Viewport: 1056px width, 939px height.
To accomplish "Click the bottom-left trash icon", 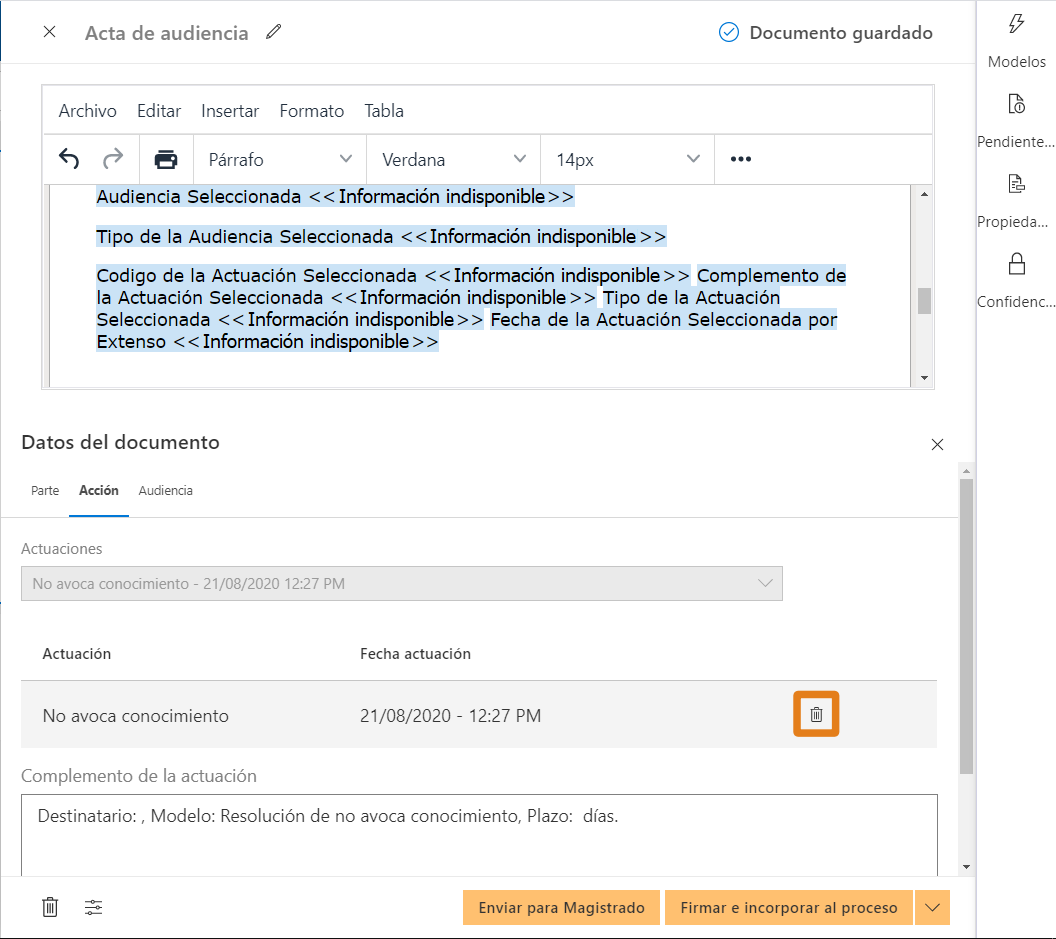I will point(50,907).
